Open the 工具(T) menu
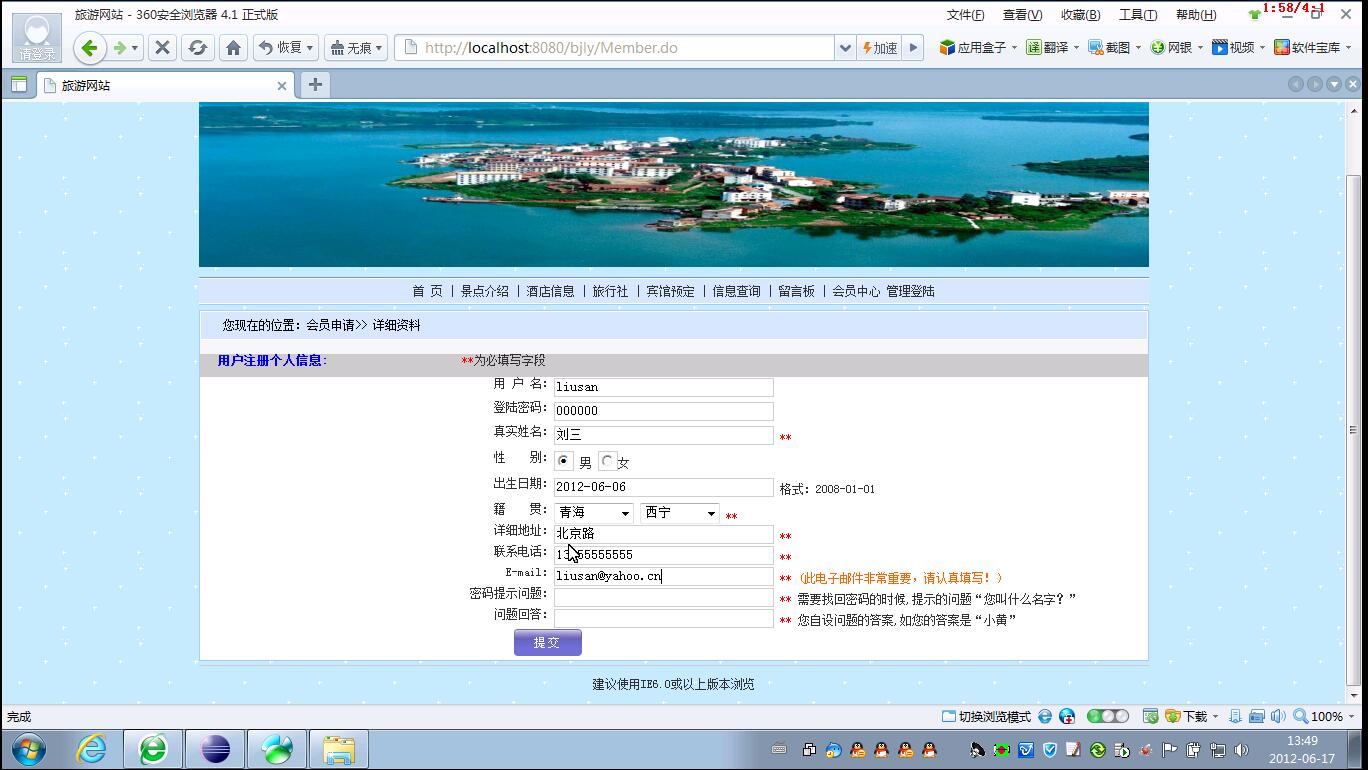This screenshot has width=1368, height=770. click(1138, 15)
